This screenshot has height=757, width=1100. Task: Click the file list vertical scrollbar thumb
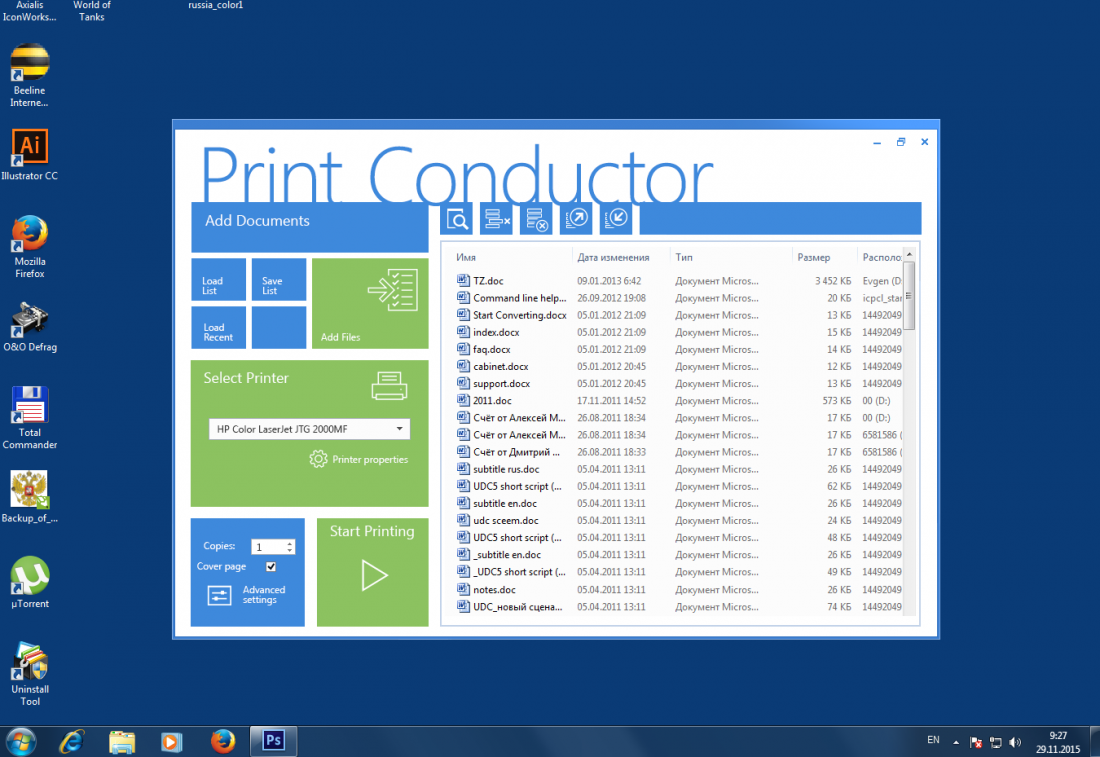[x=909, y=295]
